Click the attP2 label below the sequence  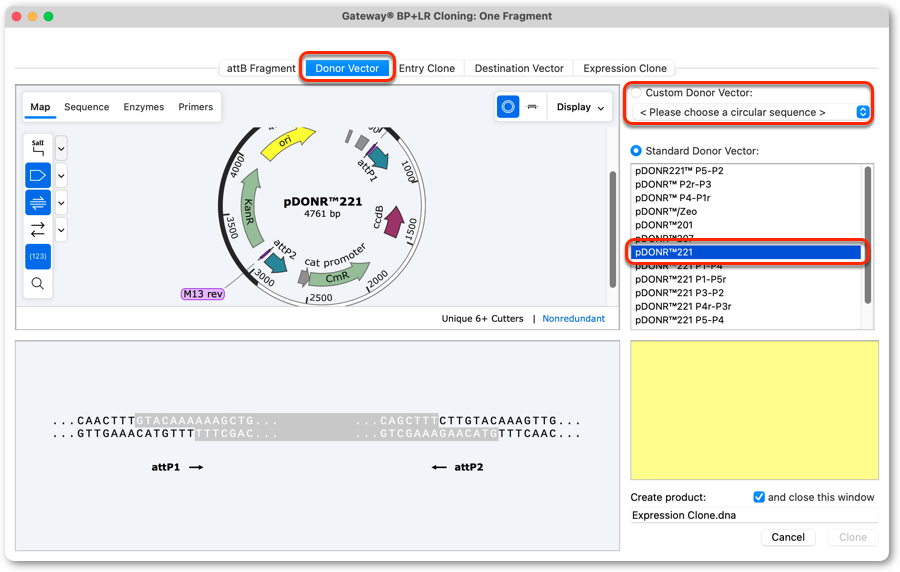469,467
